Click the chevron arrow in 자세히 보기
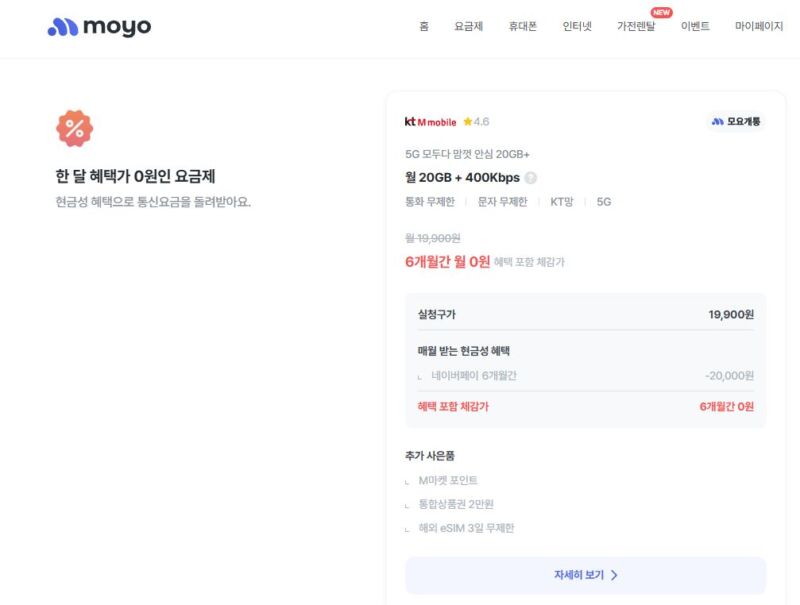This screenshot has width=800, height=605. (x=614, y=575)
